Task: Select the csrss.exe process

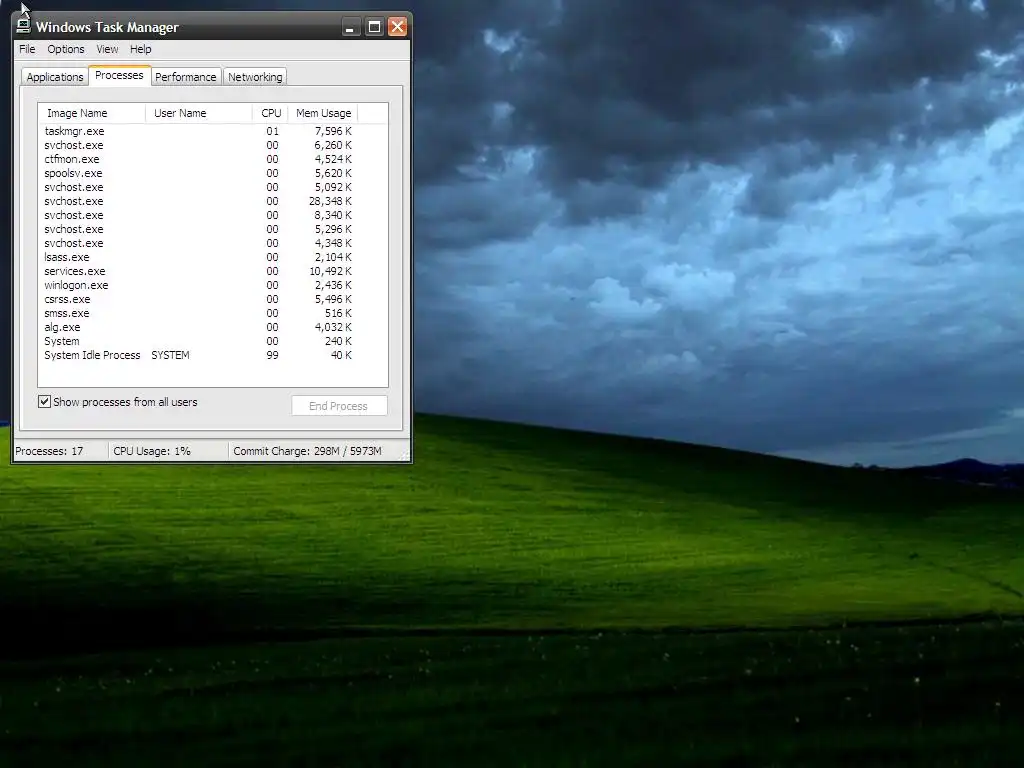Action: point(199,299)
